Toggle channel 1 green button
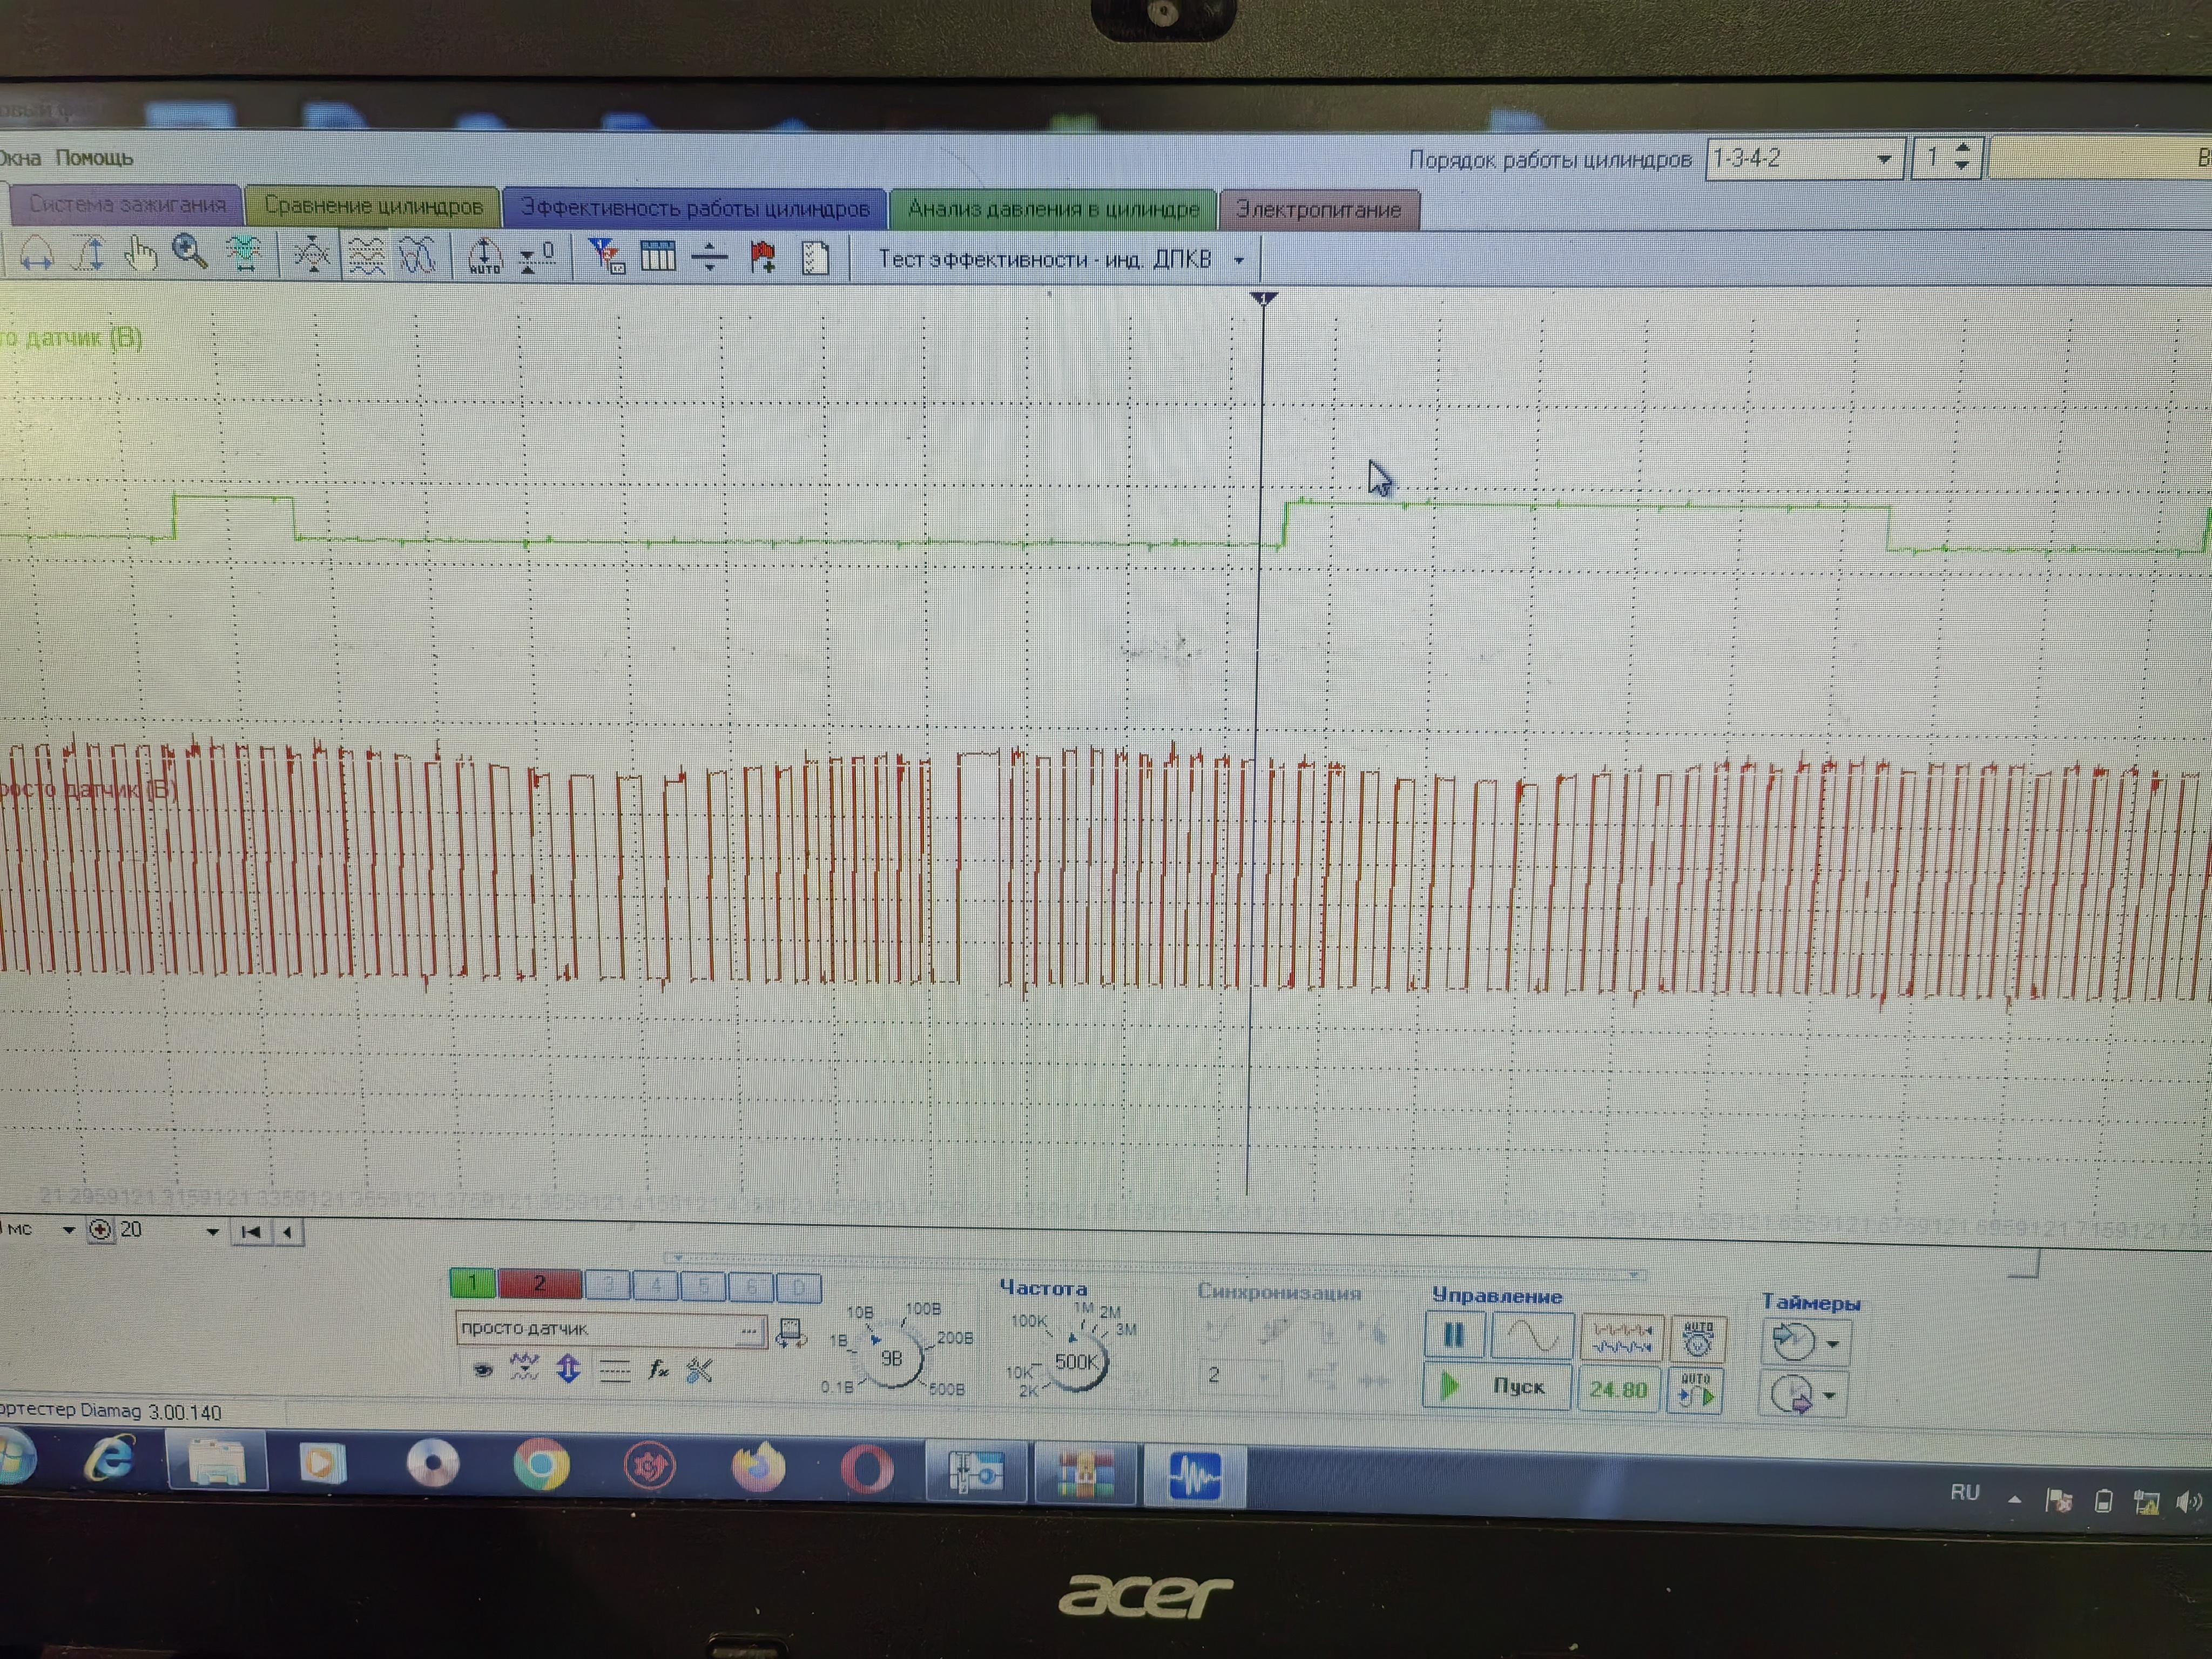This screenshot has width=2212, height=1659. (x=472, y=1282)
